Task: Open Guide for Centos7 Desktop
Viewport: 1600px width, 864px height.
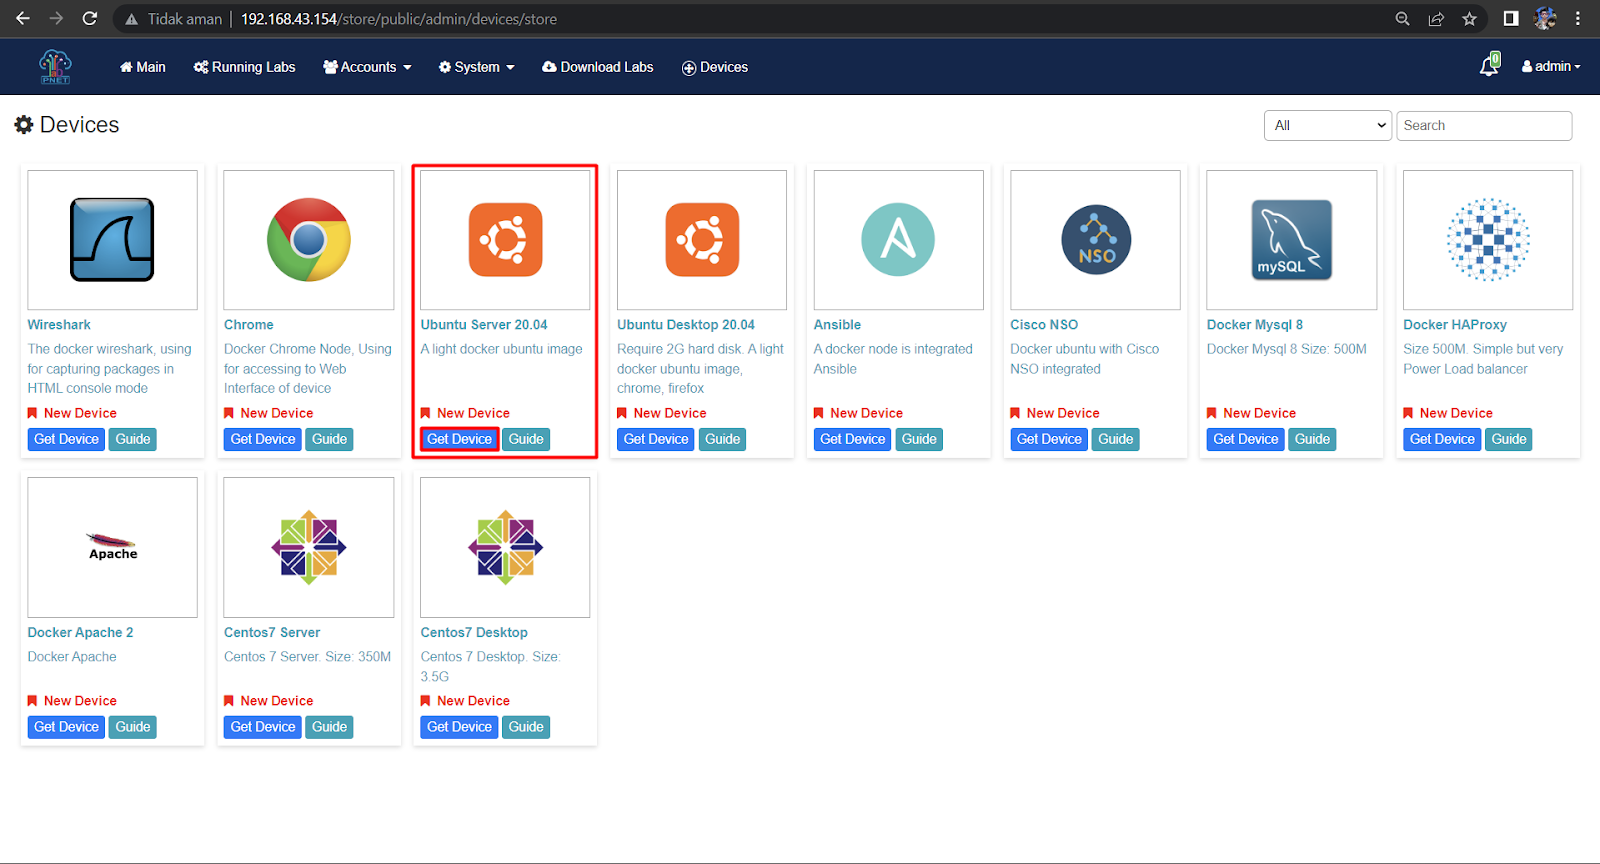Action: 526,727
